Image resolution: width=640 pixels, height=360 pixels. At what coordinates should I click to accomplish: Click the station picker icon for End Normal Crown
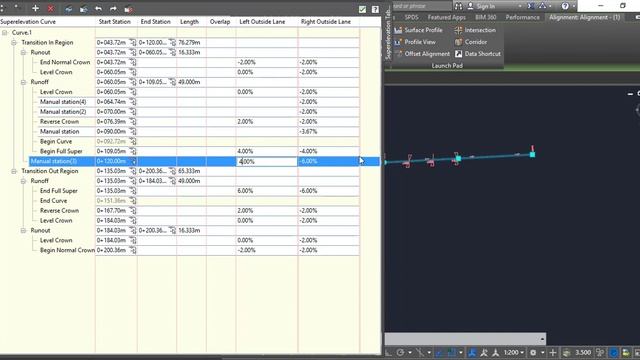133,62
